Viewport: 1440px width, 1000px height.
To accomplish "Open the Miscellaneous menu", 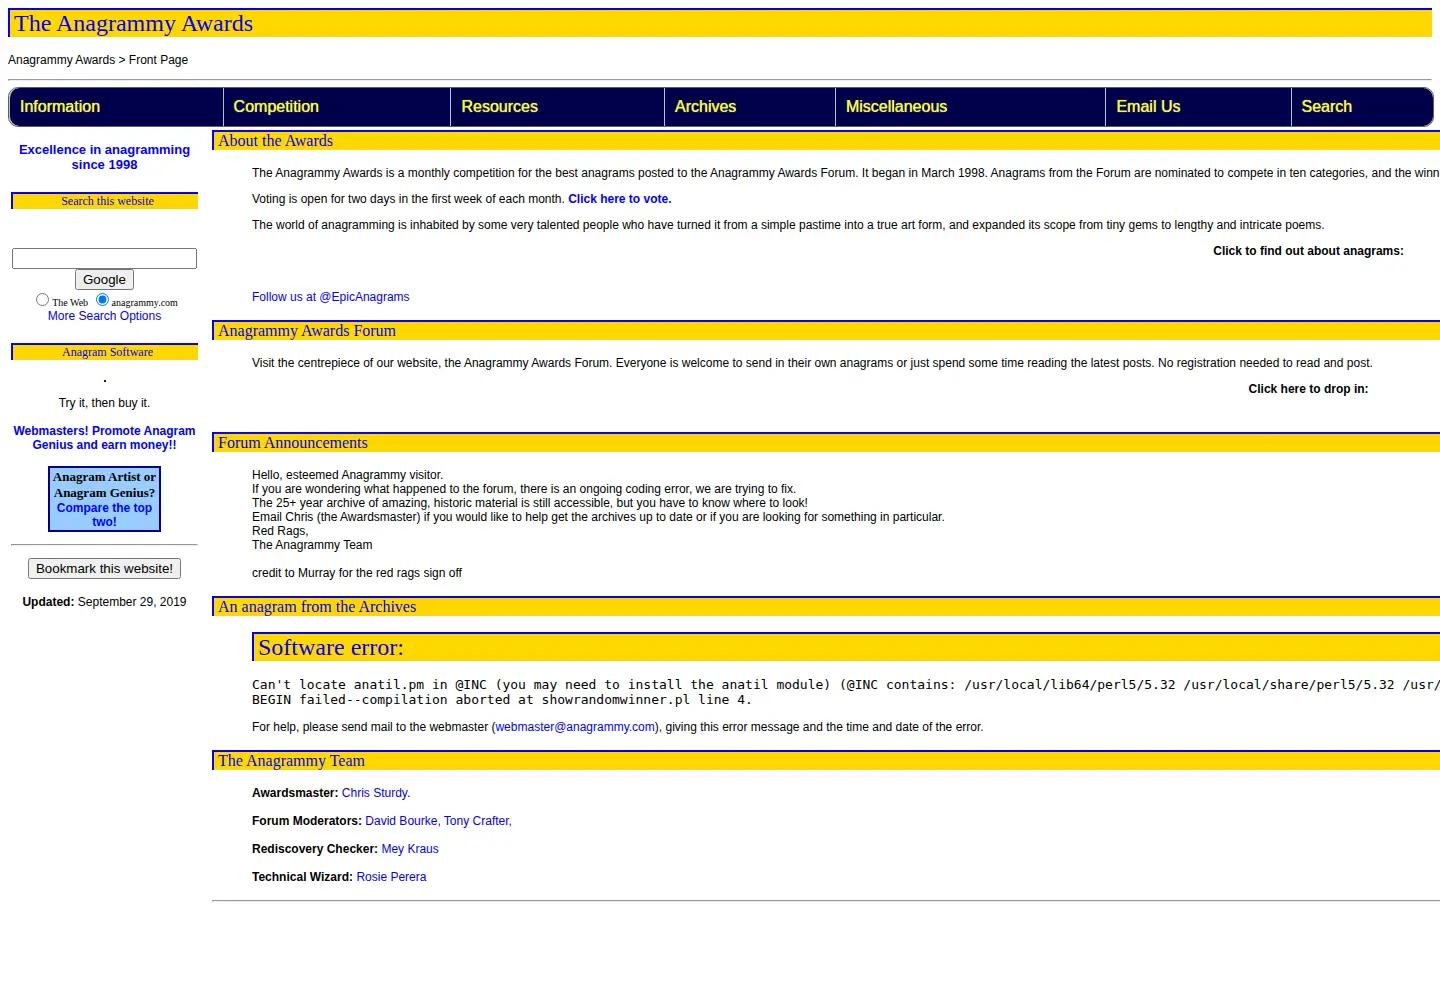I will [x=971, y=107].
